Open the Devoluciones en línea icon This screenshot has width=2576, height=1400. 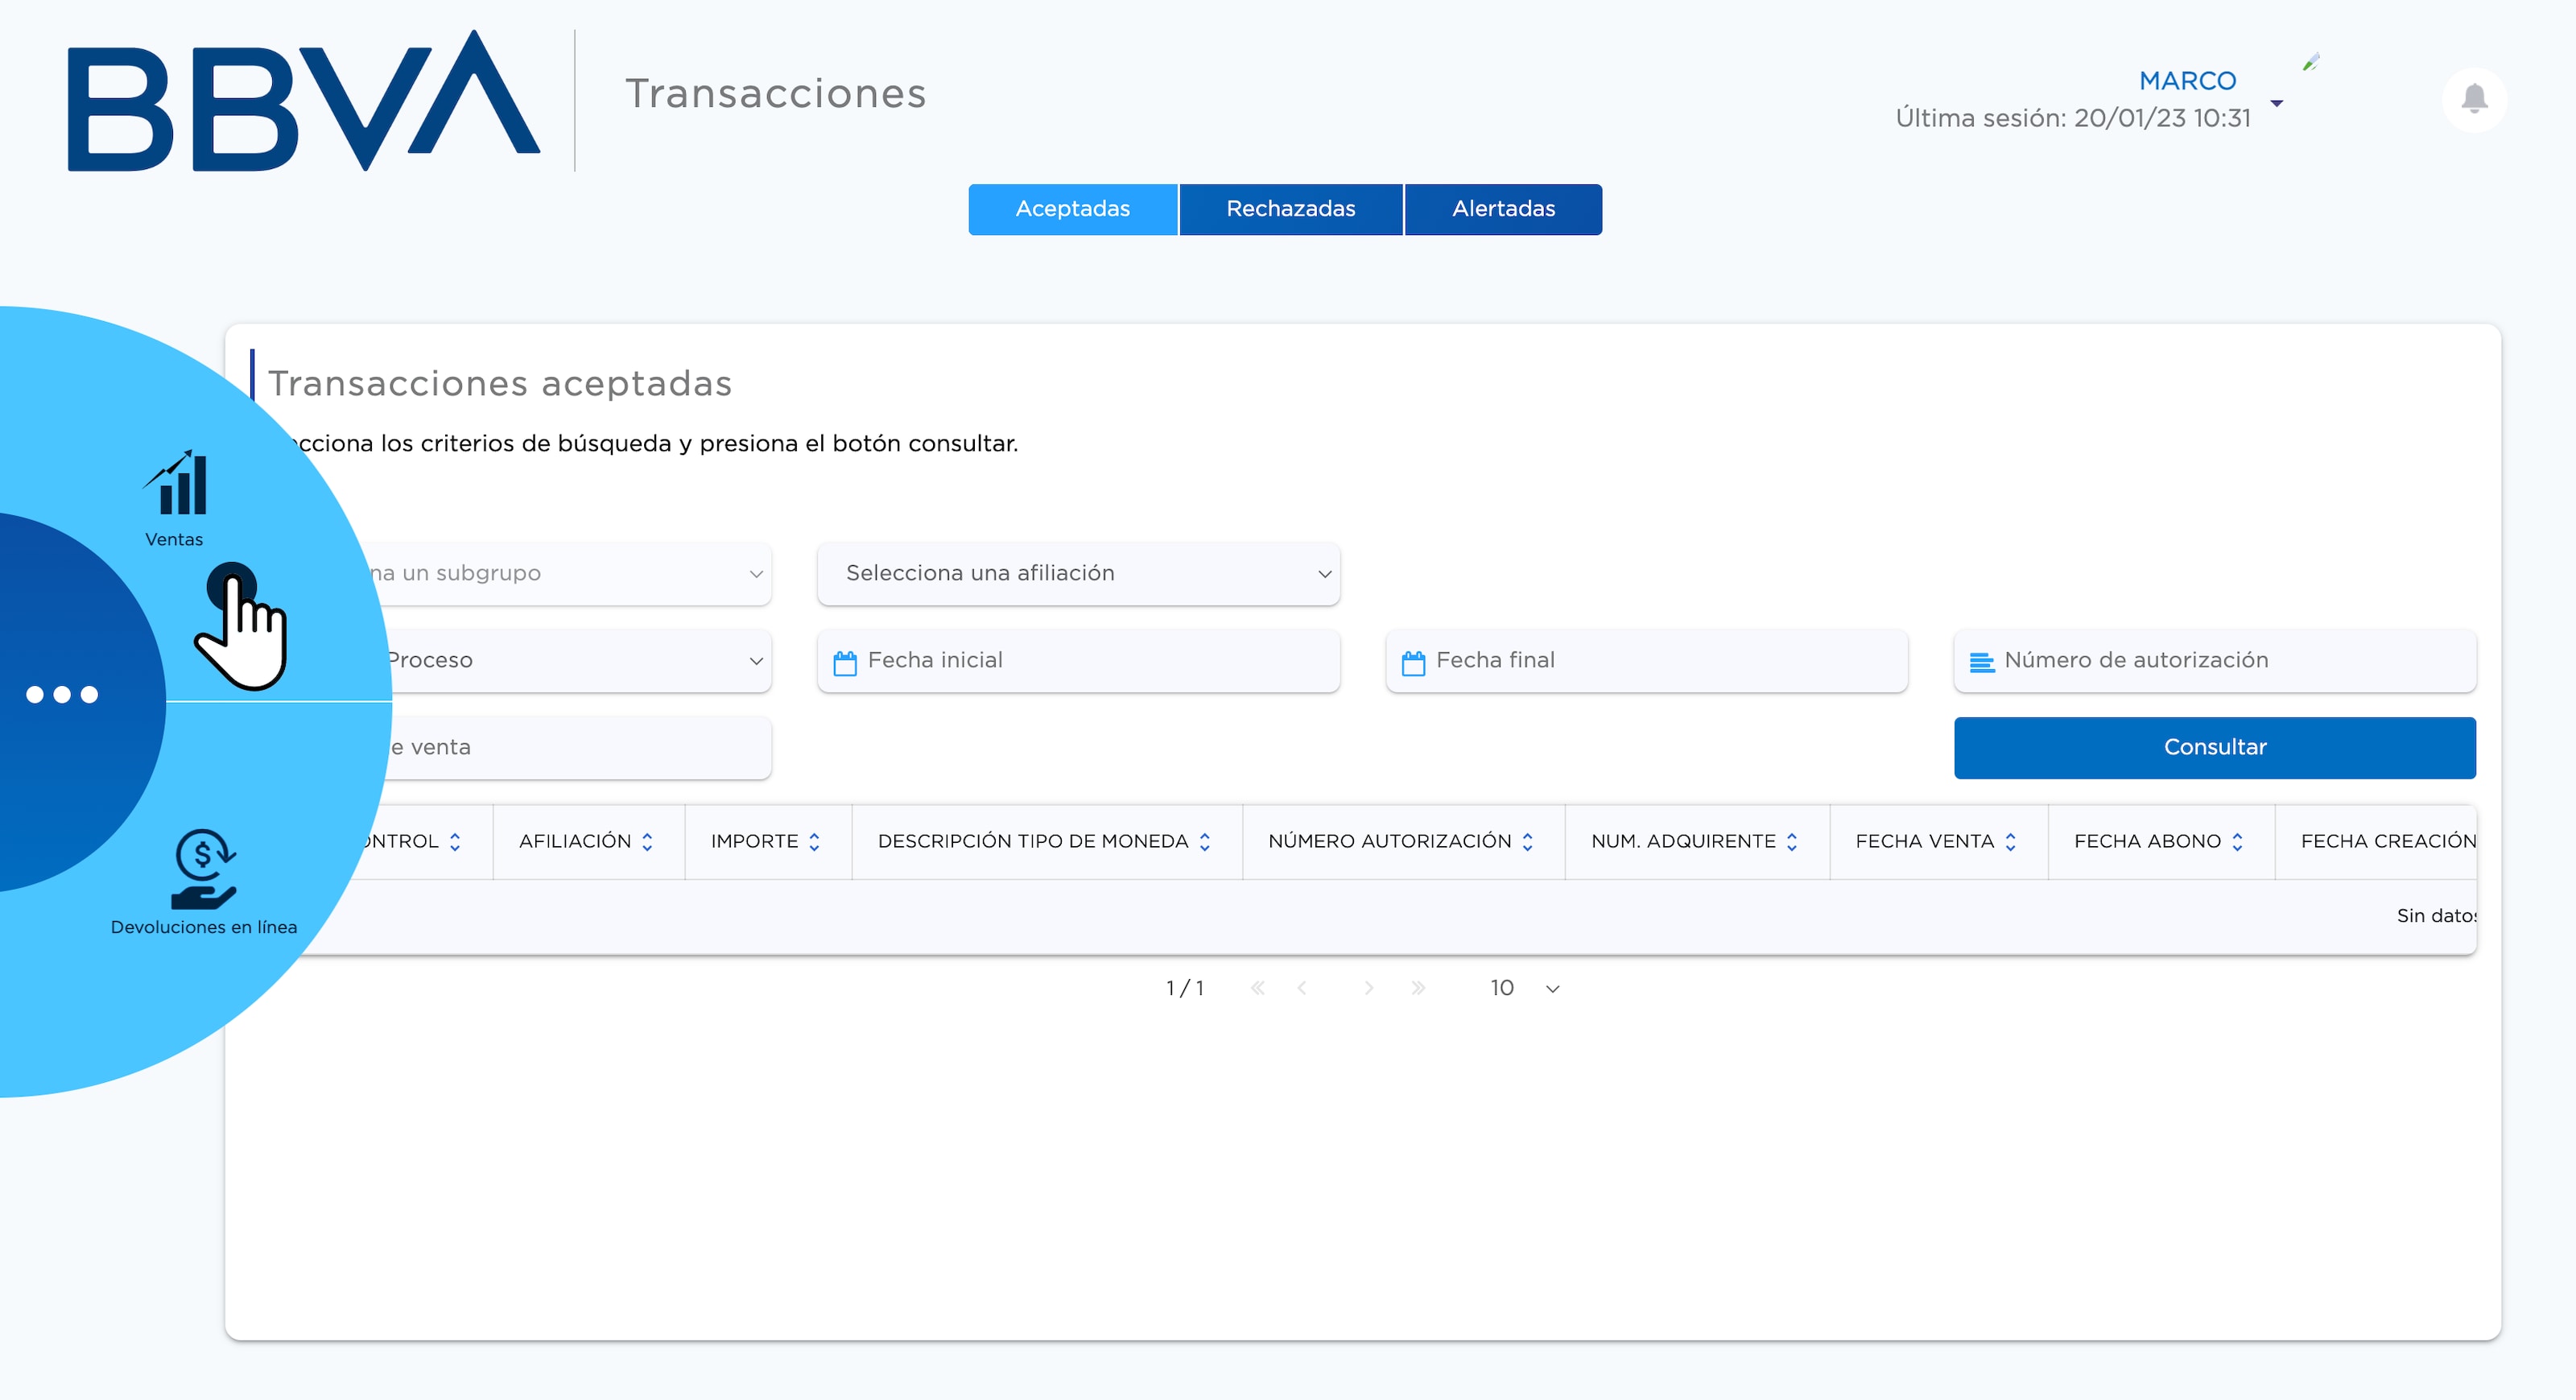204,869
